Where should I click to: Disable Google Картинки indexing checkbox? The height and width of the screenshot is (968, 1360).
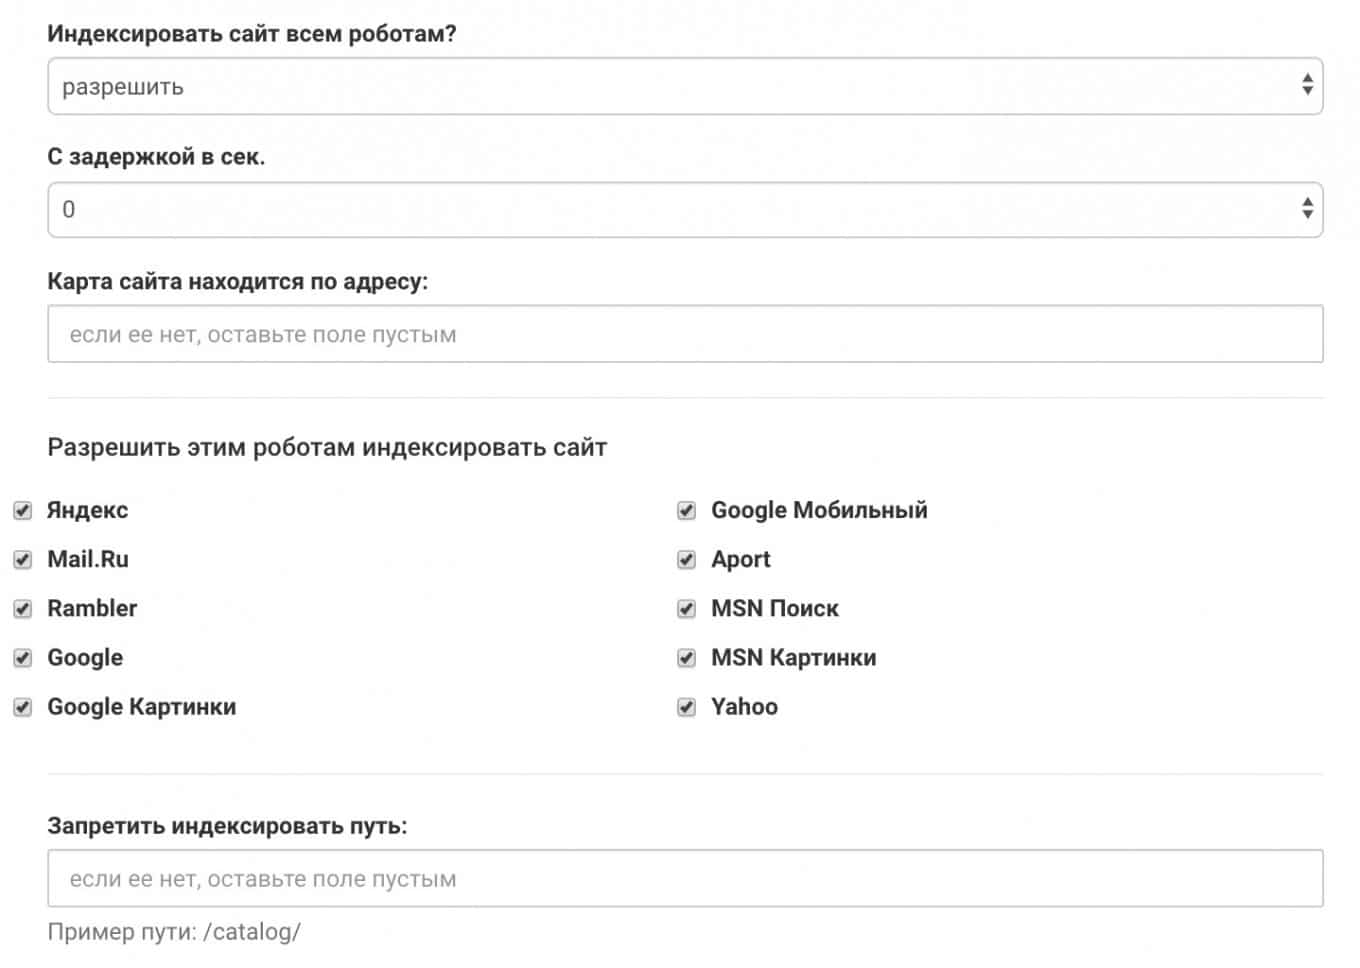[22, 707]
